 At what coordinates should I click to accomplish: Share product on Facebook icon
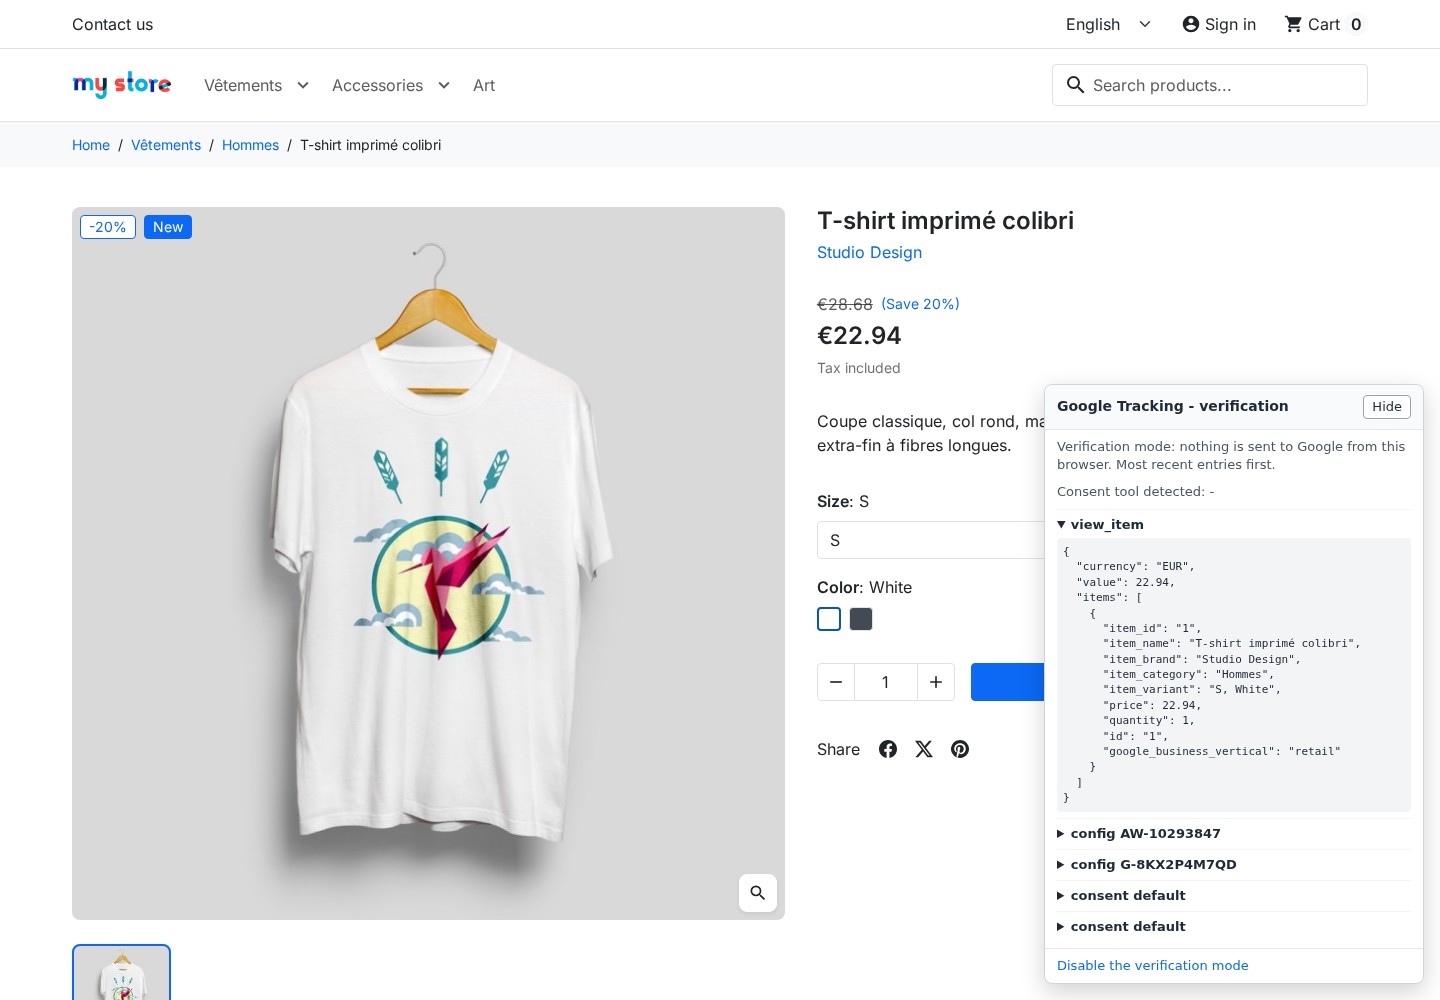click(x=888, y=749)
